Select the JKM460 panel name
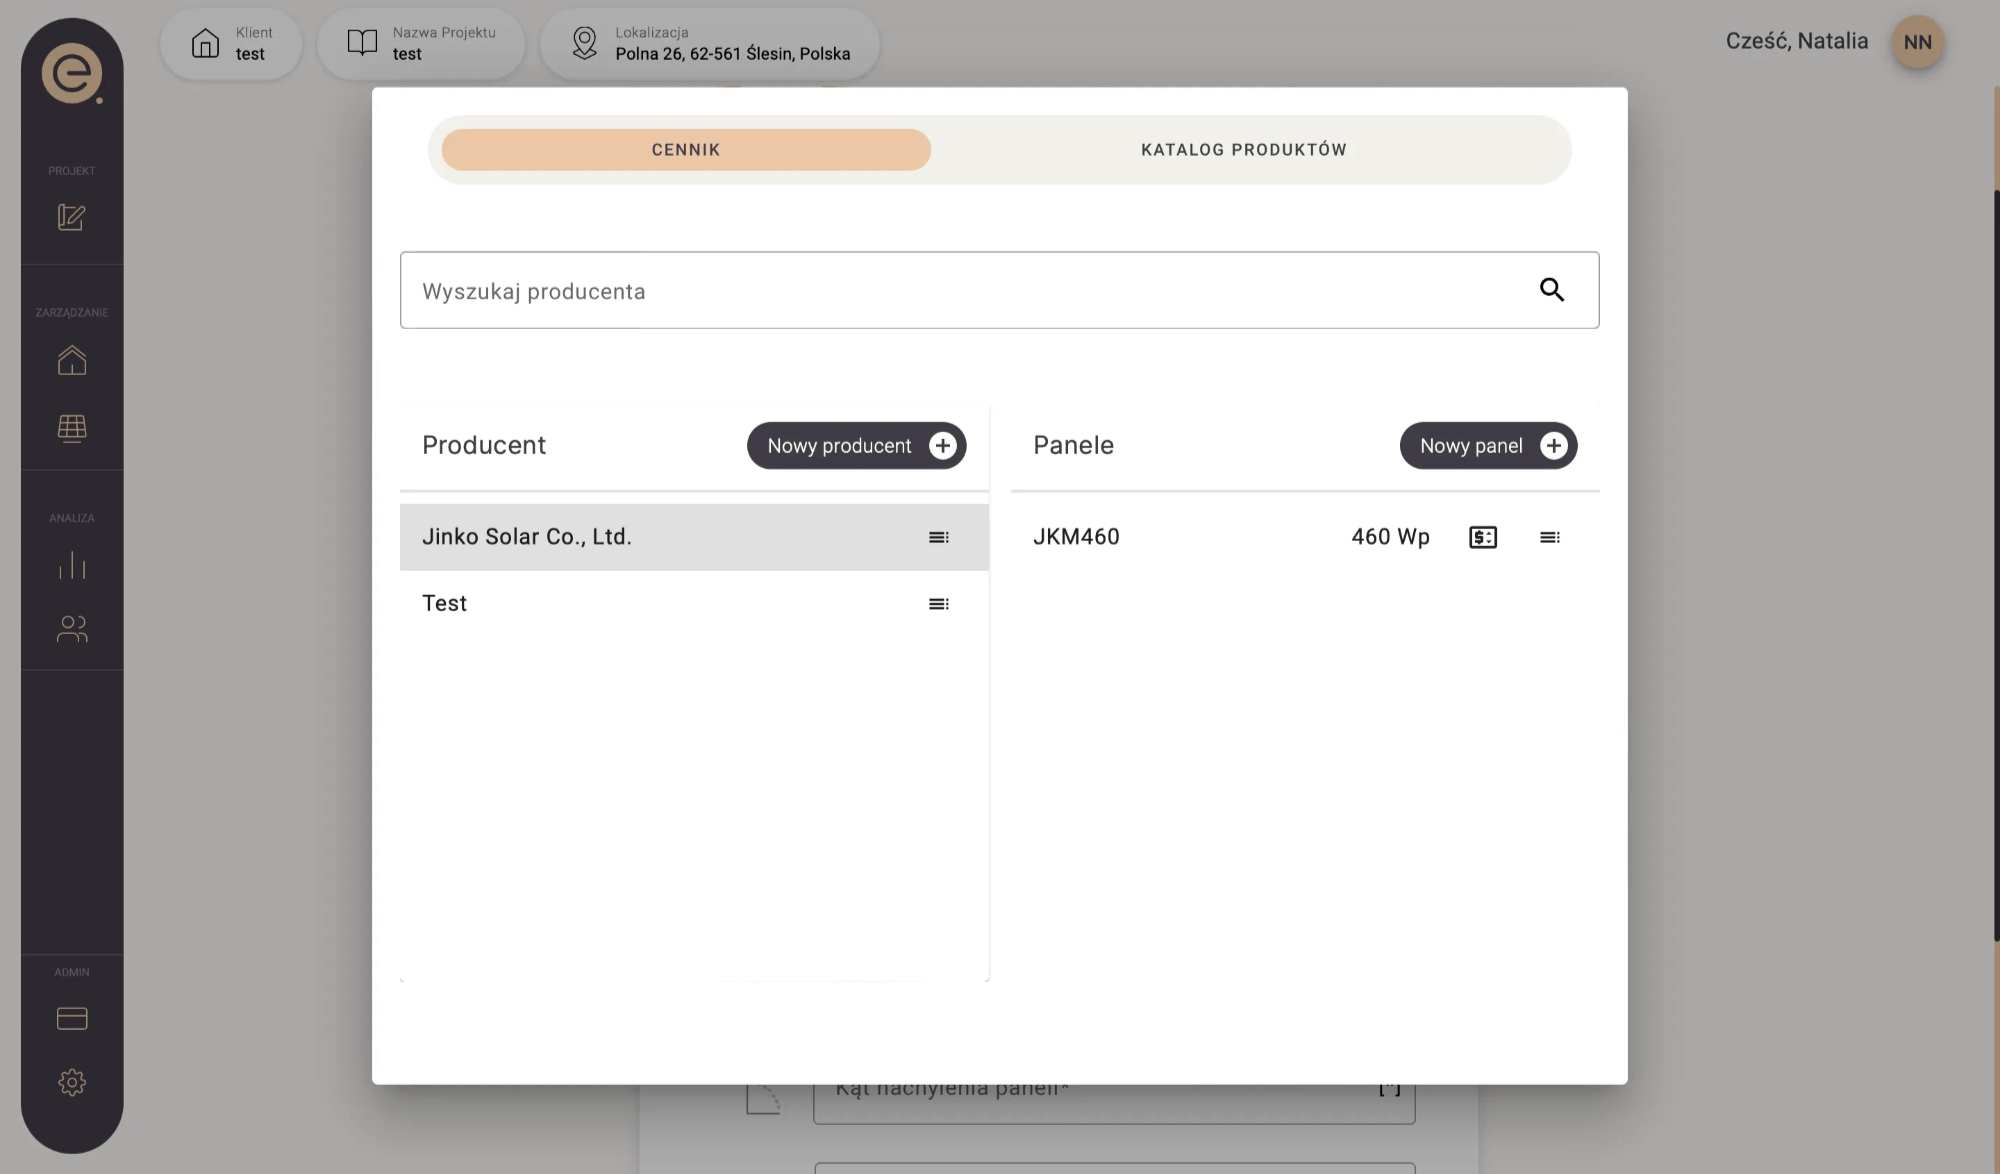Image resolution: width=2000 pixels, height=1174 pixels. click(x=1076, y=537)
